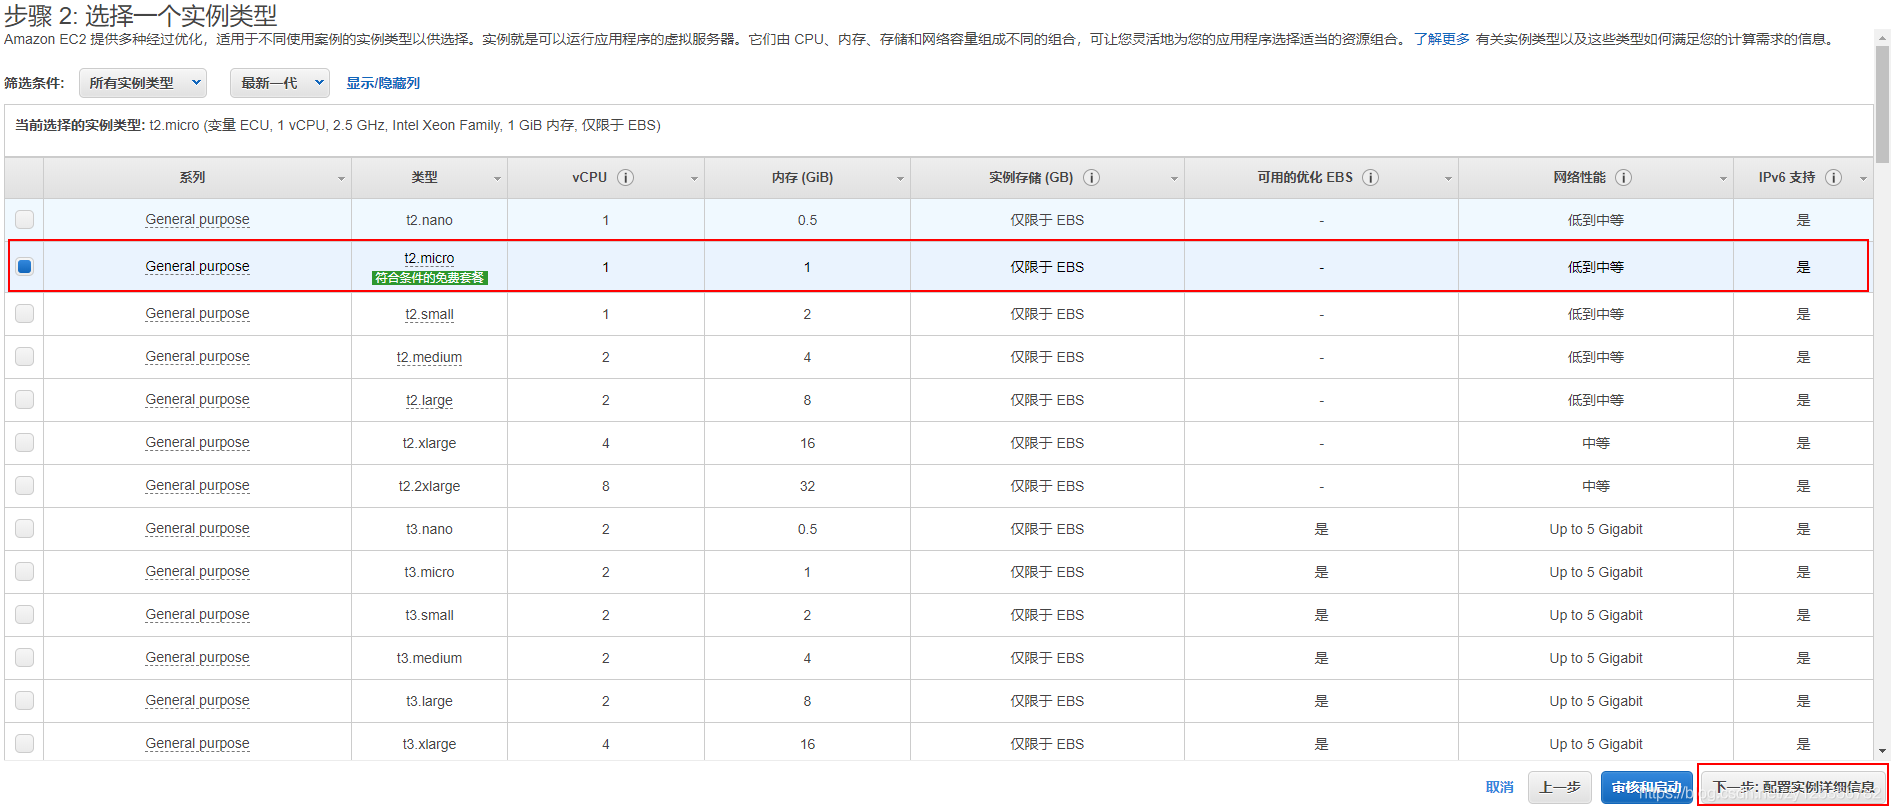This screenshot has width=1891, height=812.
Task: Select the t2.large instance checkbox
Action: coord(25,399)
